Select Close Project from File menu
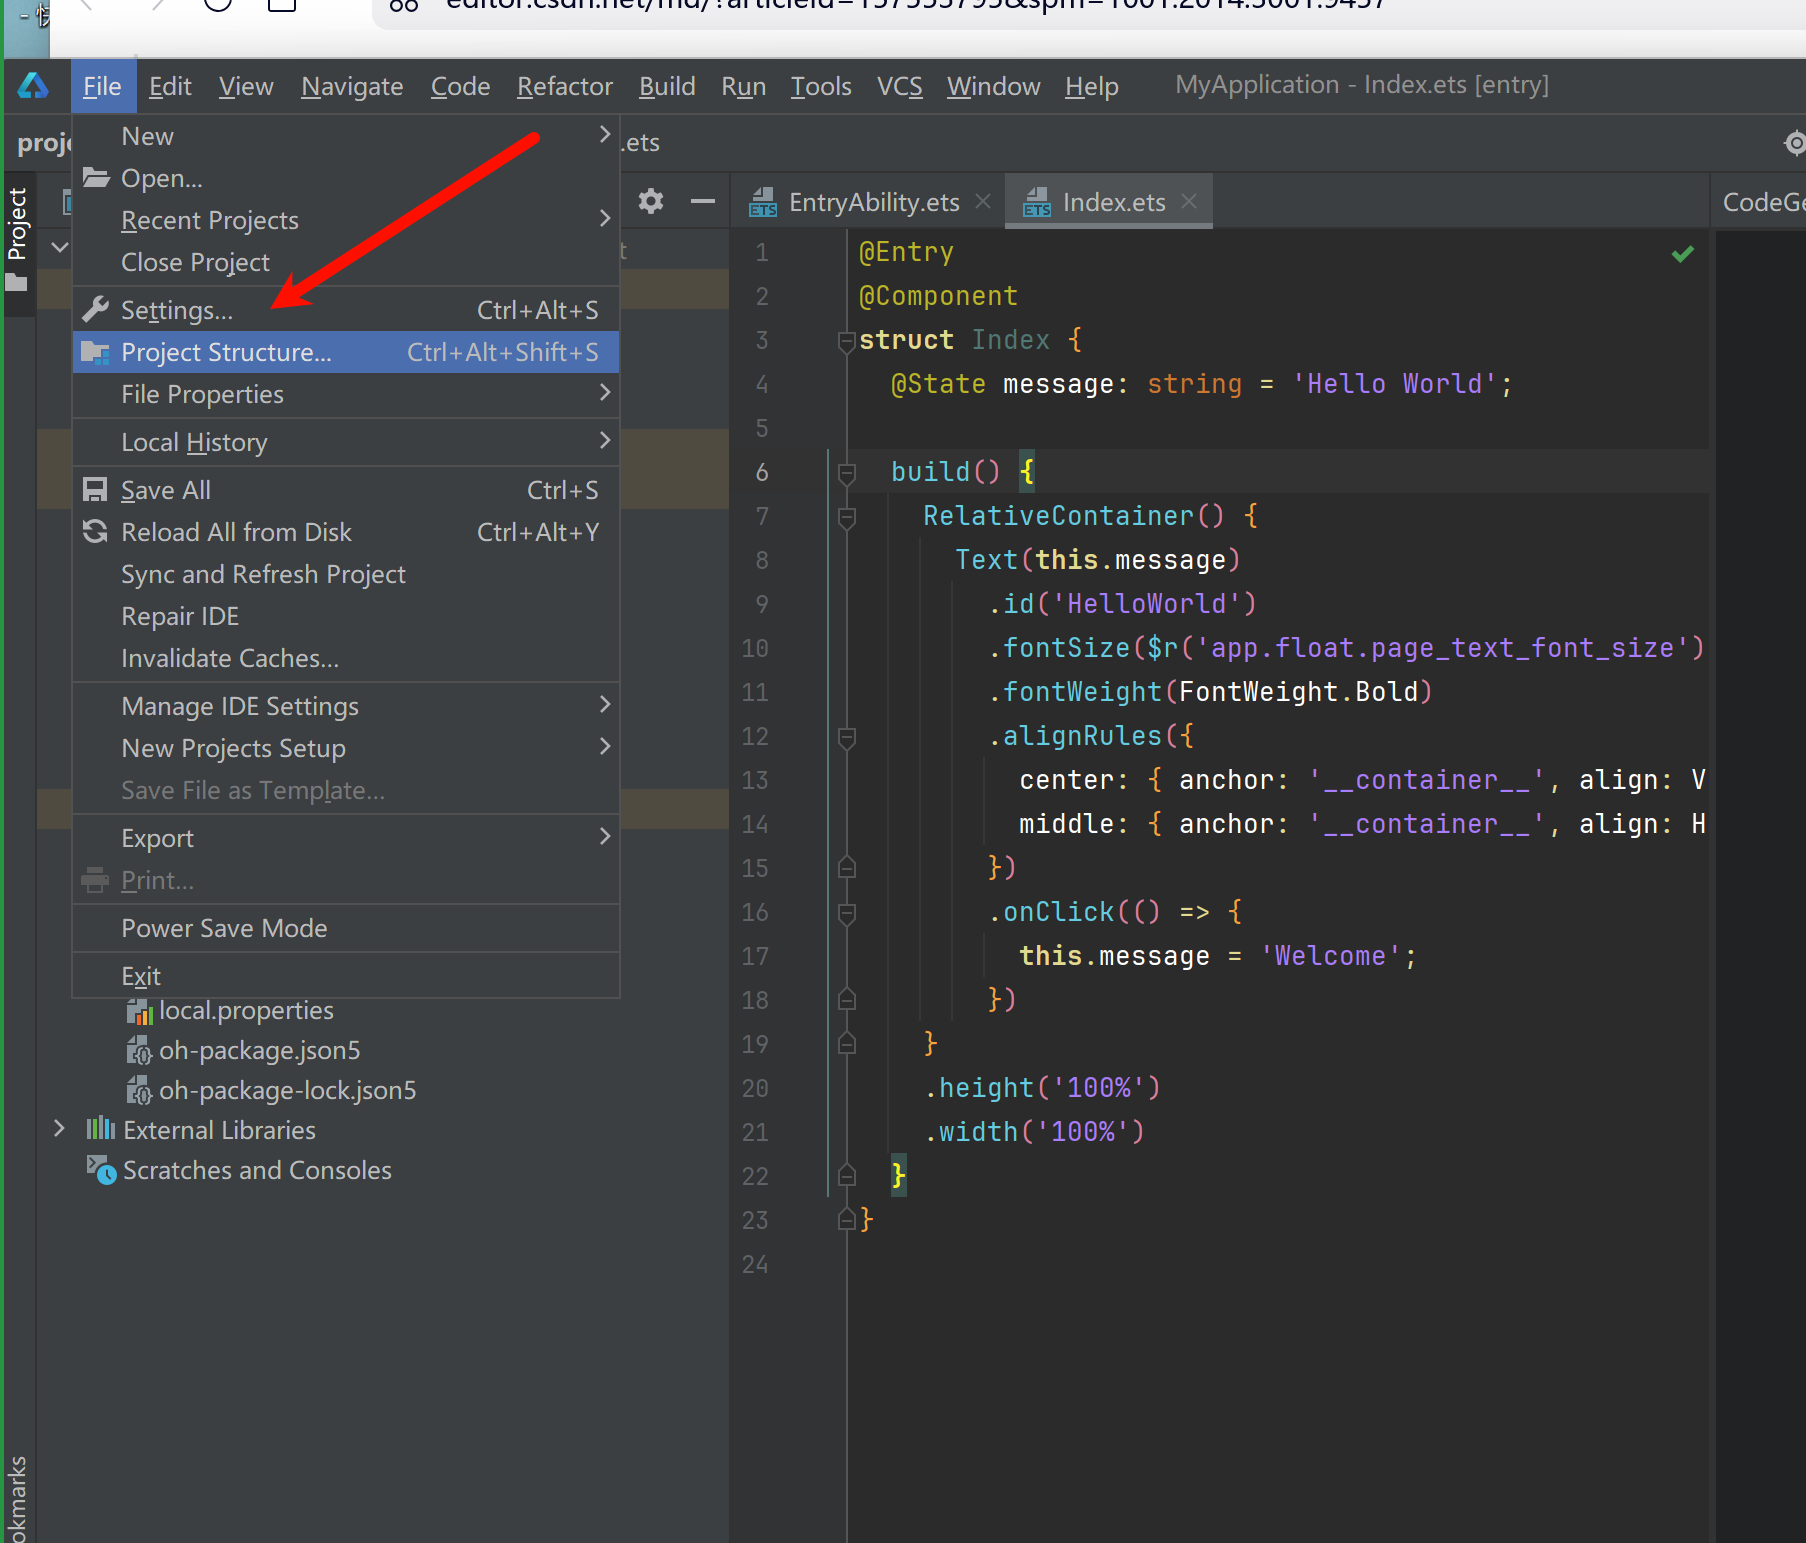This screenshot has width=1806, height=1543. pos(346,262)
